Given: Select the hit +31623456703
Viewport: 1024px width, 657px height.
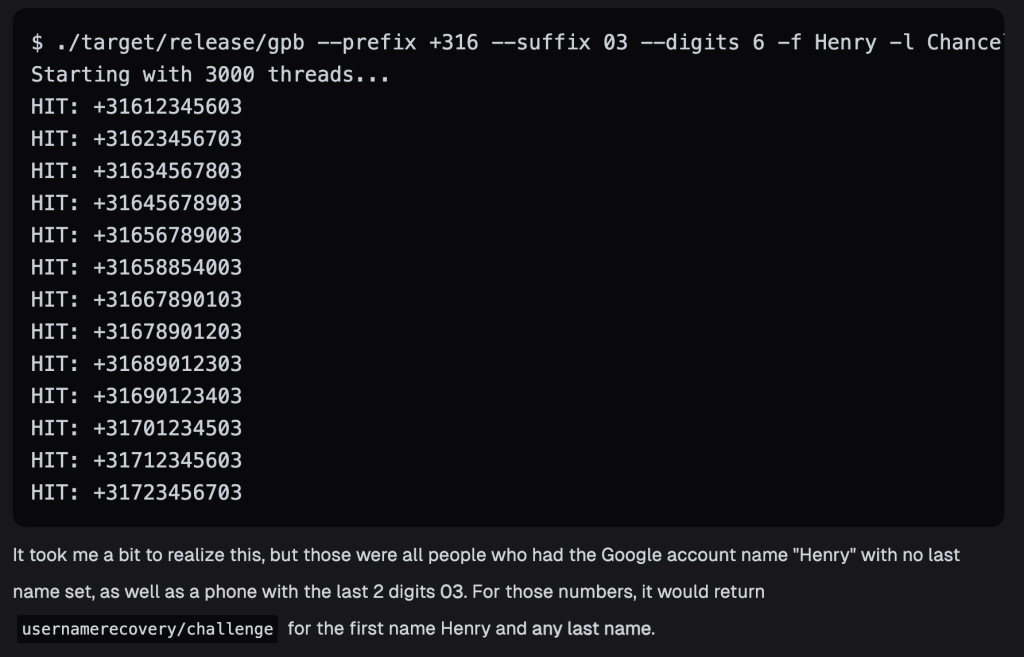Looking at the screenshot, I should [x=167, y=138].
